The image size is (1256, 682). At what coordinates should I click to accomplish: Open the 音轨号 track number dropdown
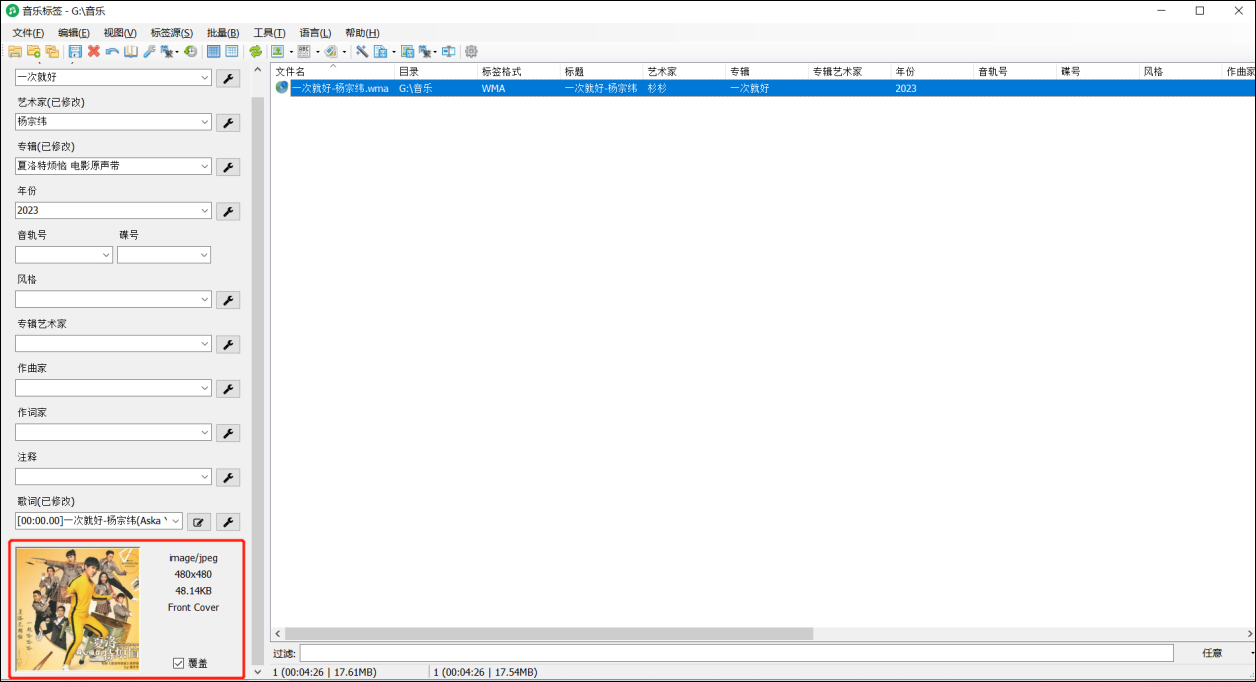coord(106,255)
